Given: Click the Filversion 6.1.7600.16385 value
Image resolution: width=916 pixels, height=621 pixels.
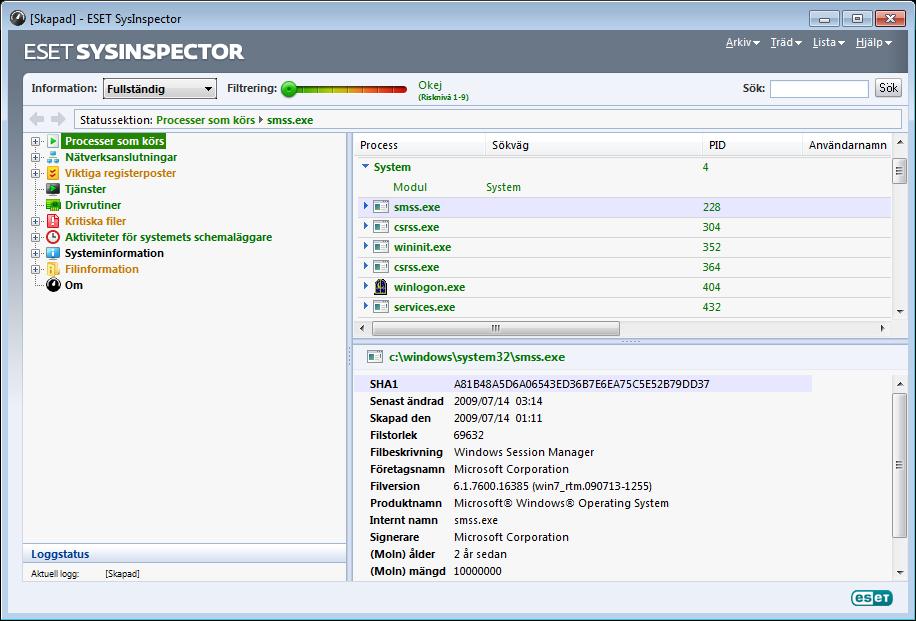Looking at the screenshot, I should (552, 486).
